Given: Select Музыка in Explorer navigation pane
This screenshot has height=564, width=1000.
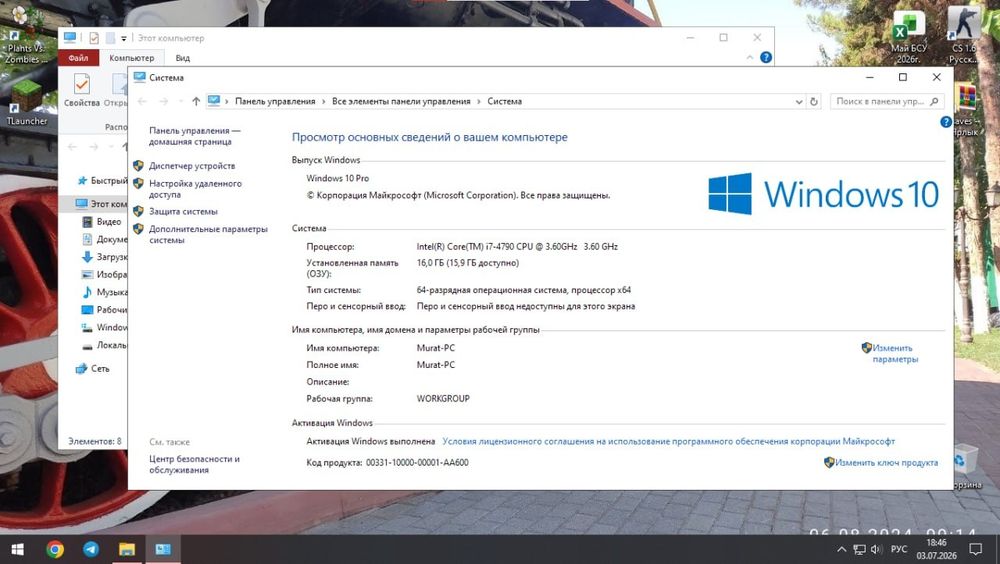Looking at the screenshot, I should click(x=105, y=292).
